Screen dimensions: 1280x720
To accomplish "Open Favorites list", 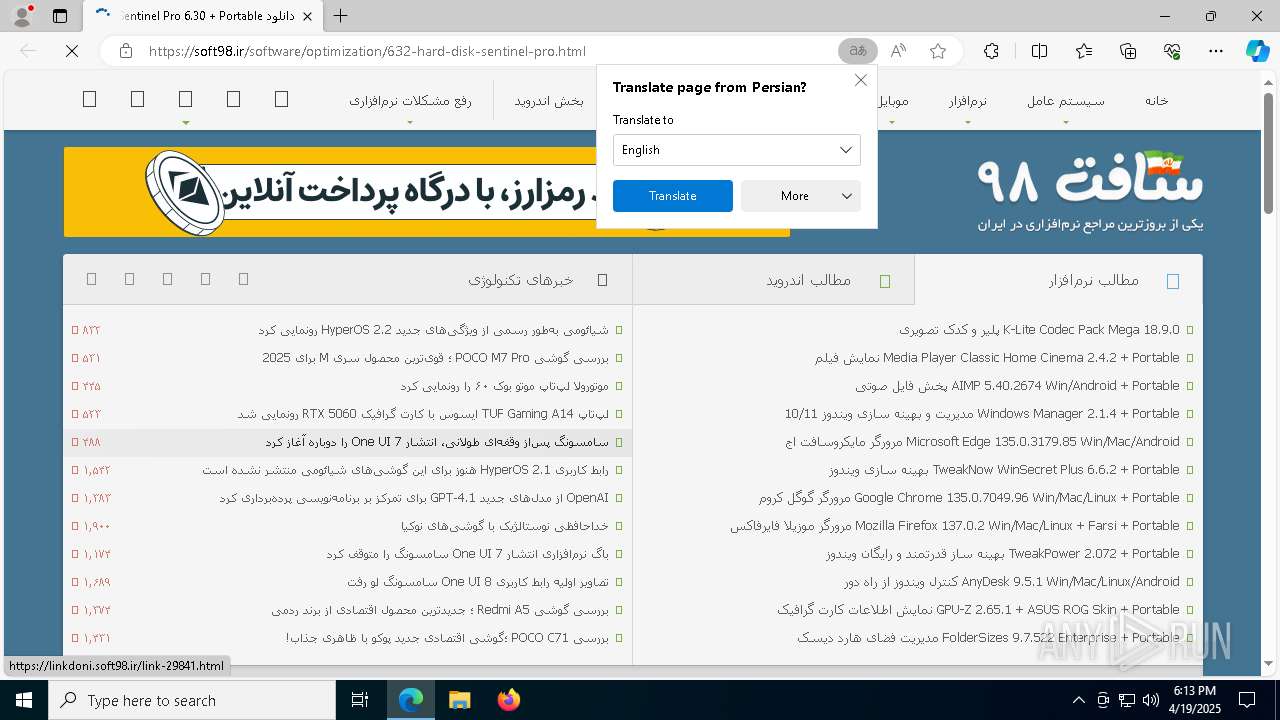I will 1084,51.
